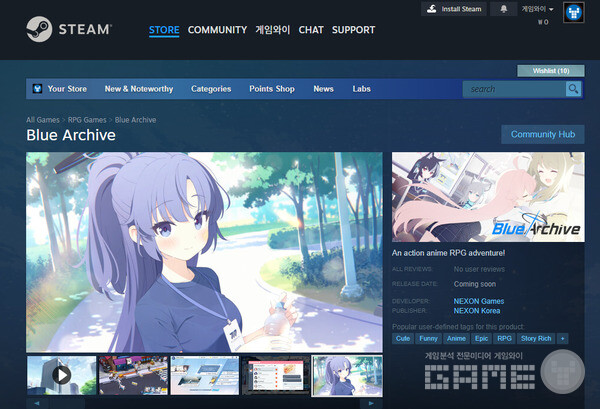This screenshot has height=409, width=600.
Task: Open the Categories store menu
Action: [211, 89]
